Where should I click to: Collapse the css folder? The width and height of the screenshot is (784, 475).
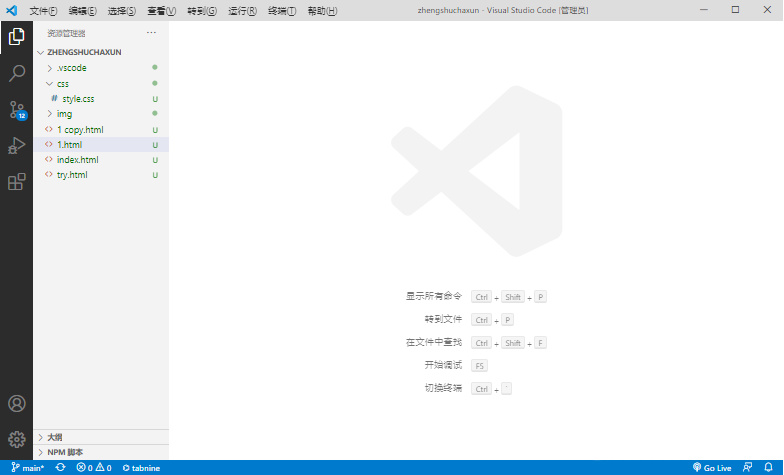click(63, 84)
